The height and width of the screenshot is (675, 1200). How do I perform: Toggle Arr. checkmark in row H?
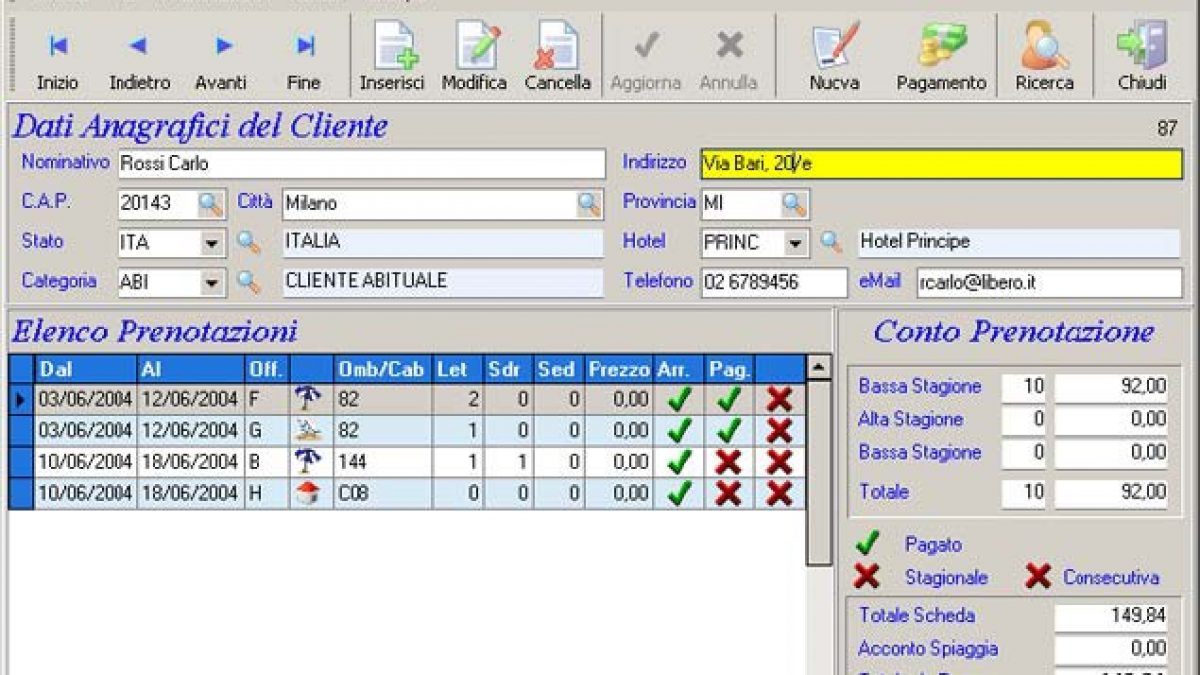coord(680,493)
